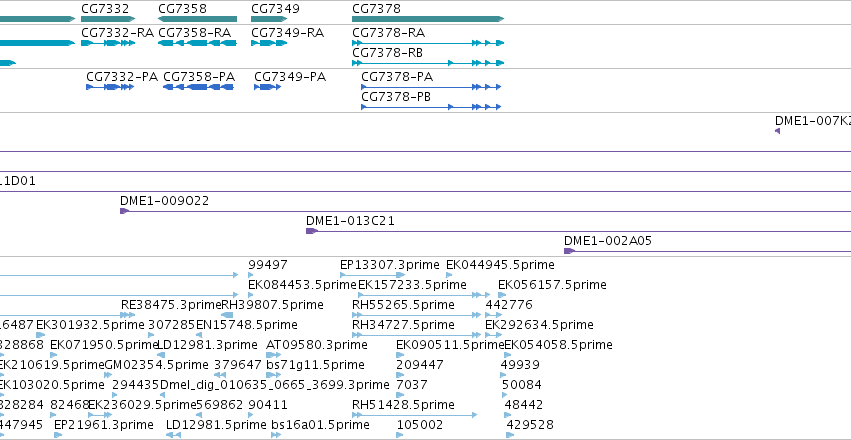Open the CG7332-RA transcript label
The width and height of the screenshot is (851, 440).
(x=118, y=33)
